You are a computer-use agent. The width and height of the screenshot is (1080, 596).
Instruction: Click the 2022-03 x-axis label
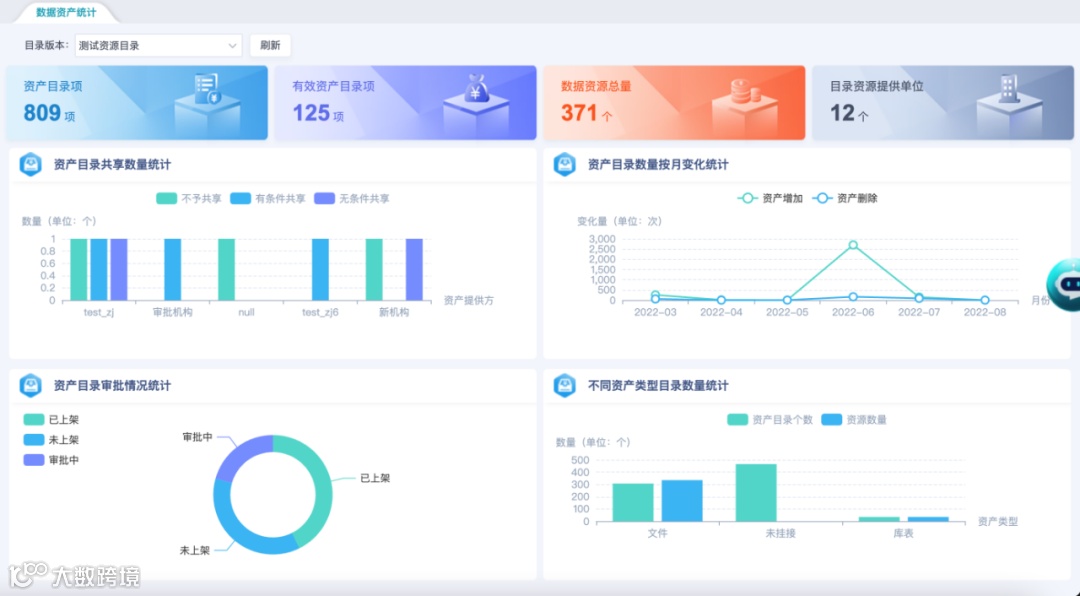pyautogui.click(x=655, y=312)
